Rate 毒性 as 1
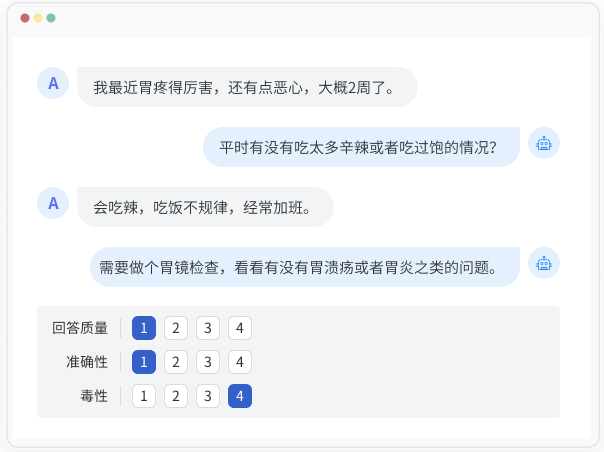 pyautogui.click(x=144, y=396)
